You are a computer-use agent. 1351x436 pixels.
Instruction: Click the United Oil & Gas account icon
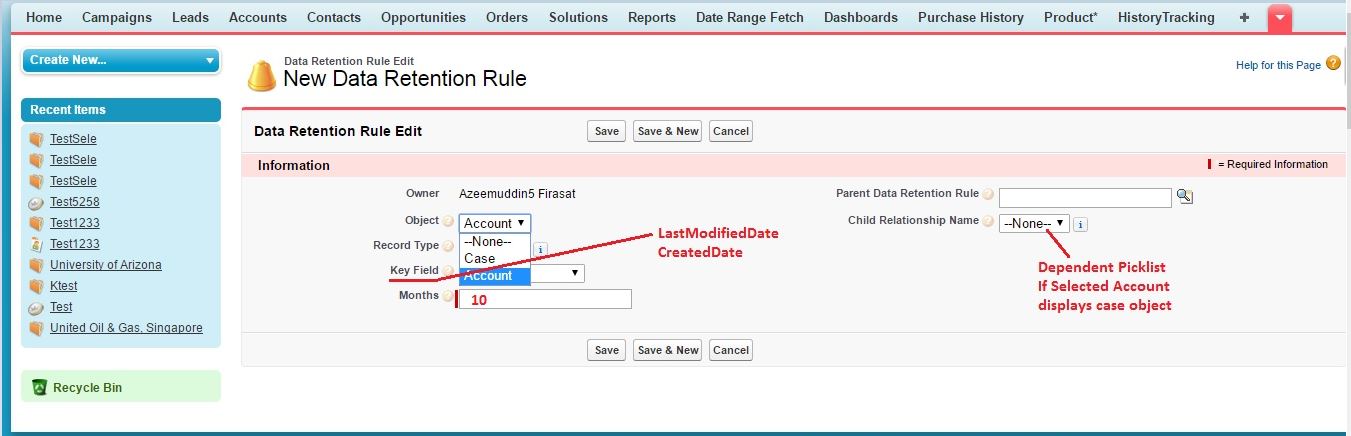tap(36, 328)
